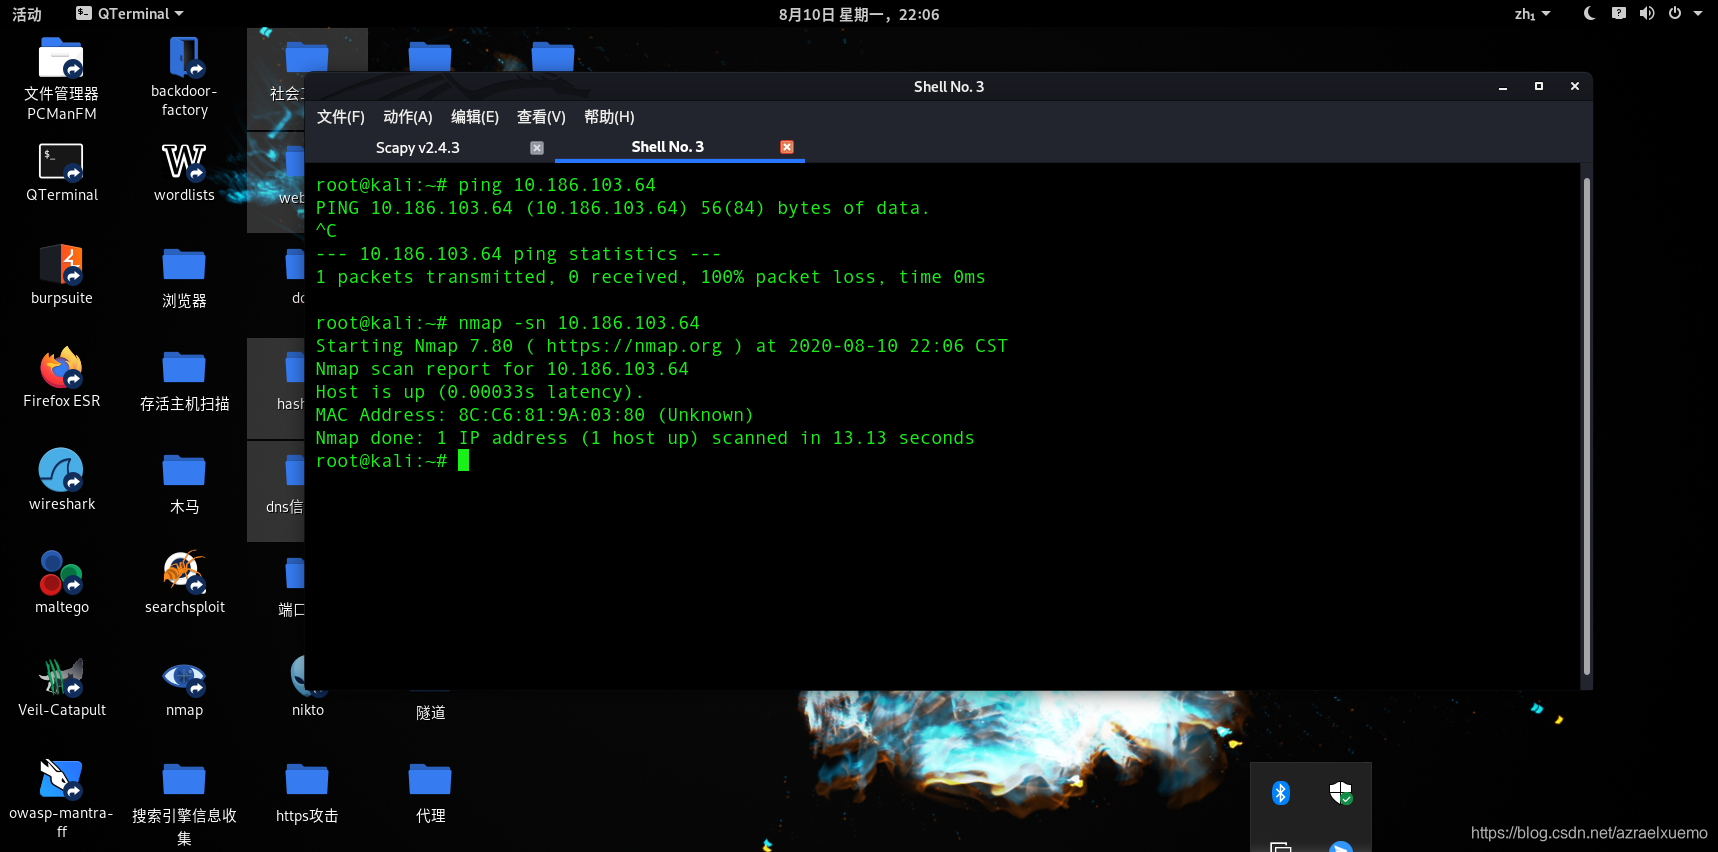Expand the system menu arrow in top bar

coord(1698,14)
